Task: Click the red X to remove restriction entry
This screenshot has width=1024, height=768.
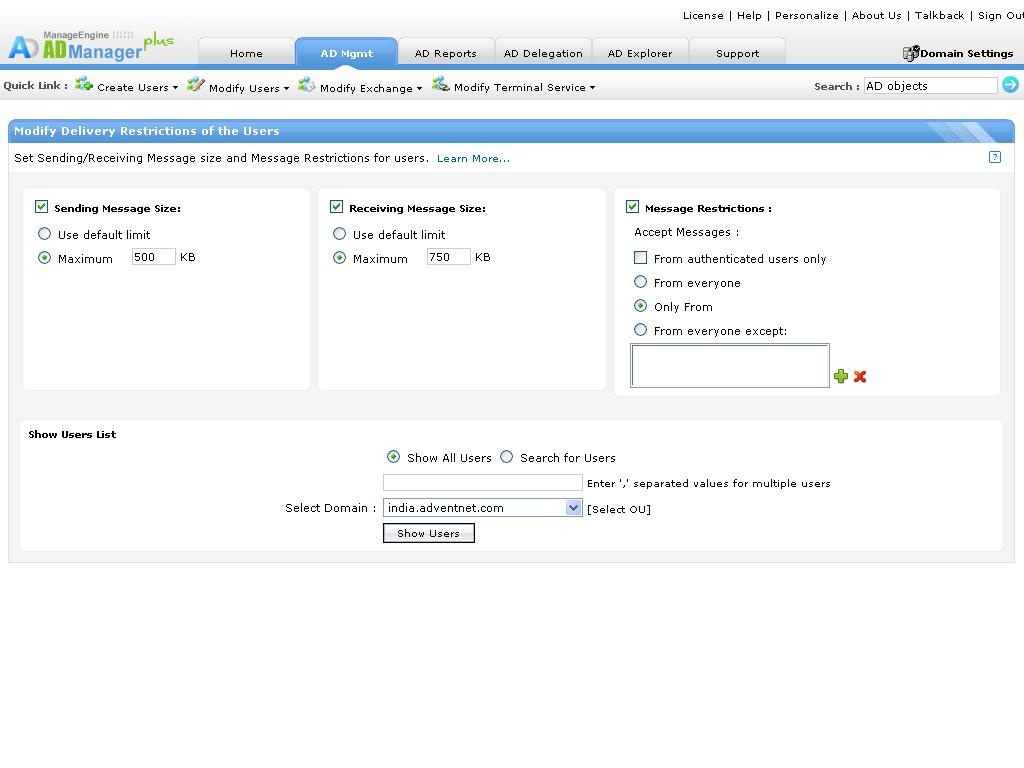Action: (x=859, y=377)
